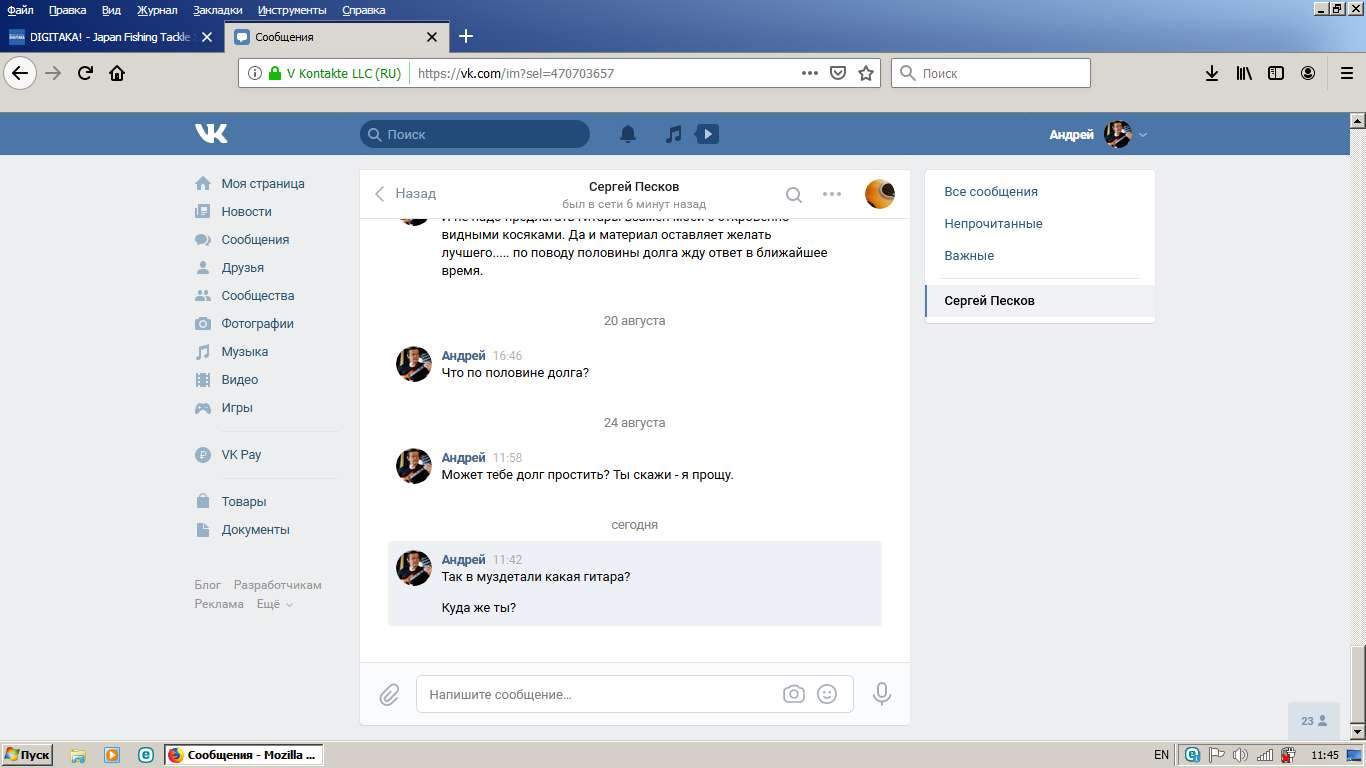Viewport: 1366px width, 768px height.
Task: Bookmark this page with star icon
Action: (866, 73)
